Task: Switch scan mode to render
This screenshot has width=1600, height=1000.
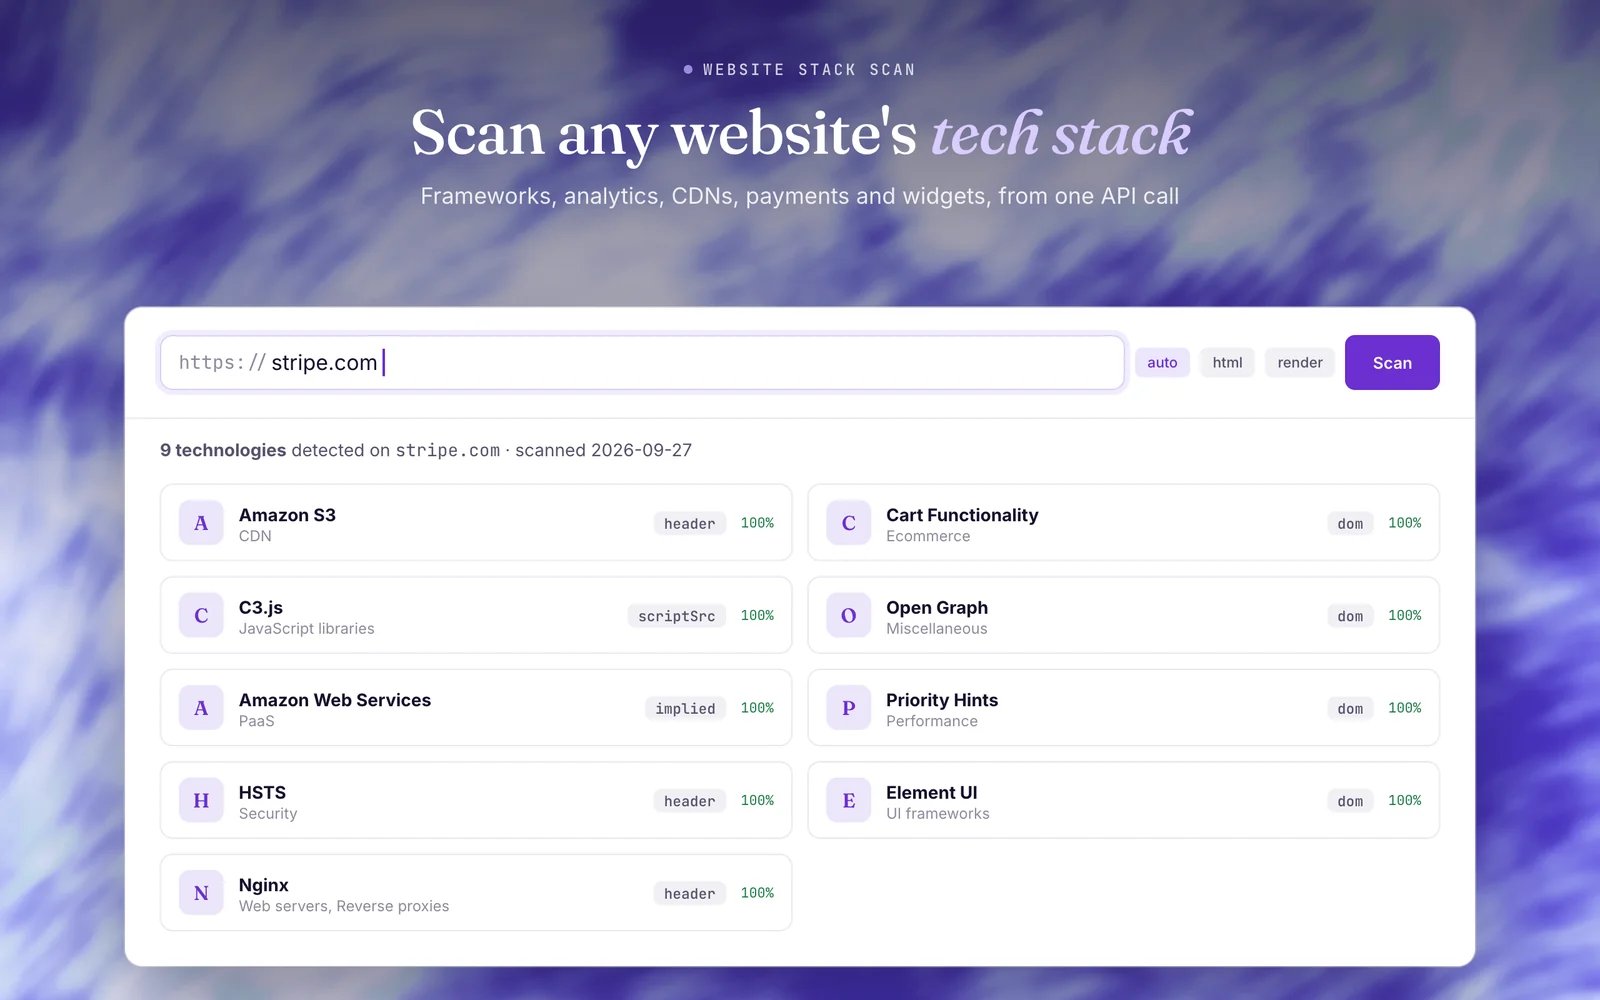Action: tap(1300, 363)
